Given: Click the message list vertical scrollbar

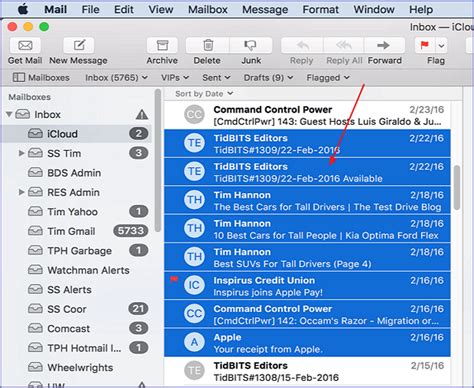Looking at the screenshot, I should [x=457, y=188].
